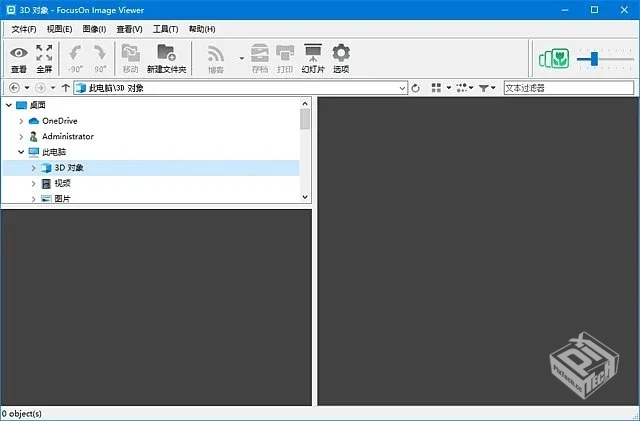Go back with the back arrow button
The height and width of the screenshot is (421, 640).
click(x=14, y=88)
